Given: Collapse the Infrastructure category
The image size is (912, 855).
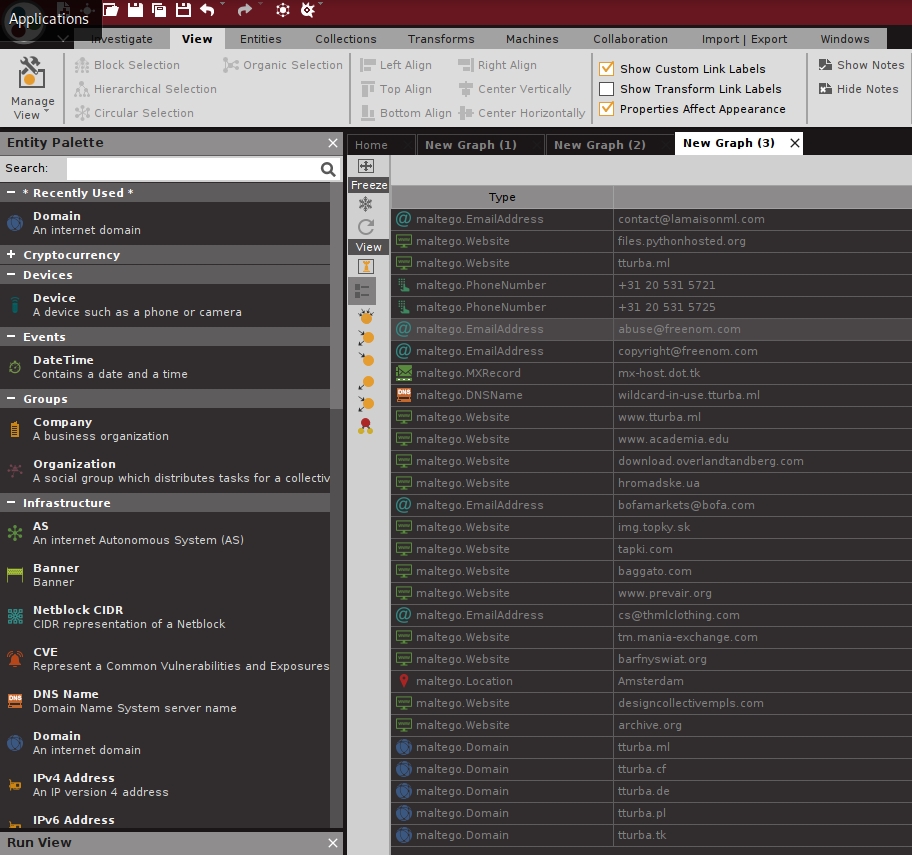Looking at the screenshot, I should coord(11,502).
